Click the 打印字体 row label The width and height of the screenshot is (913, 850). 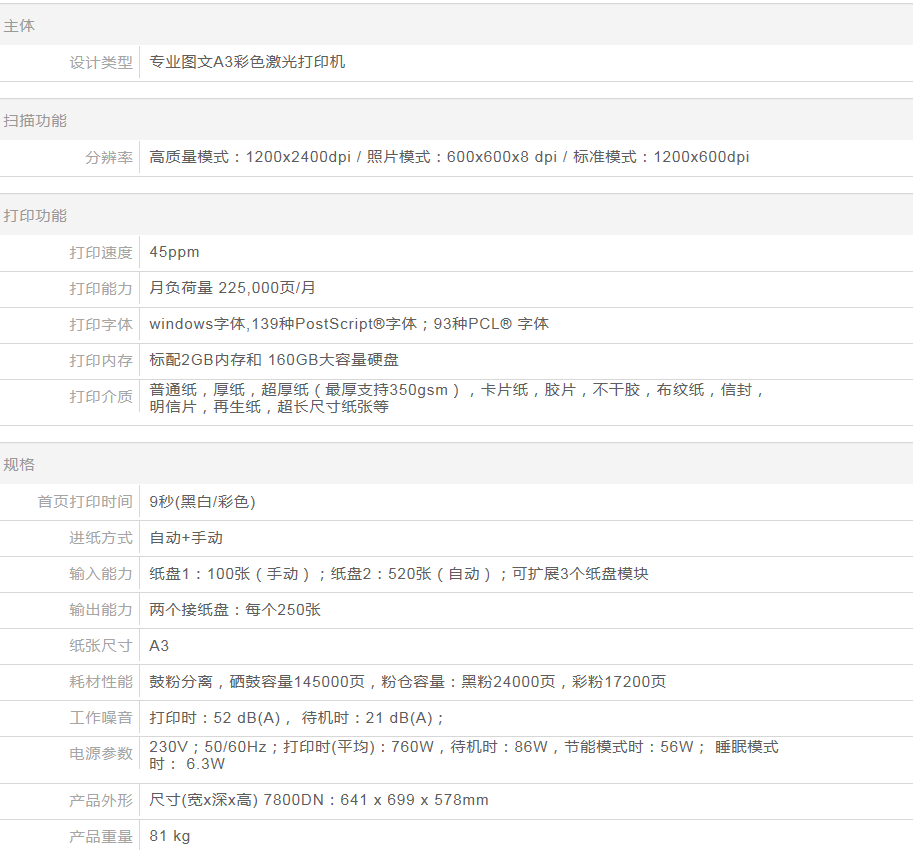point(100,324)
